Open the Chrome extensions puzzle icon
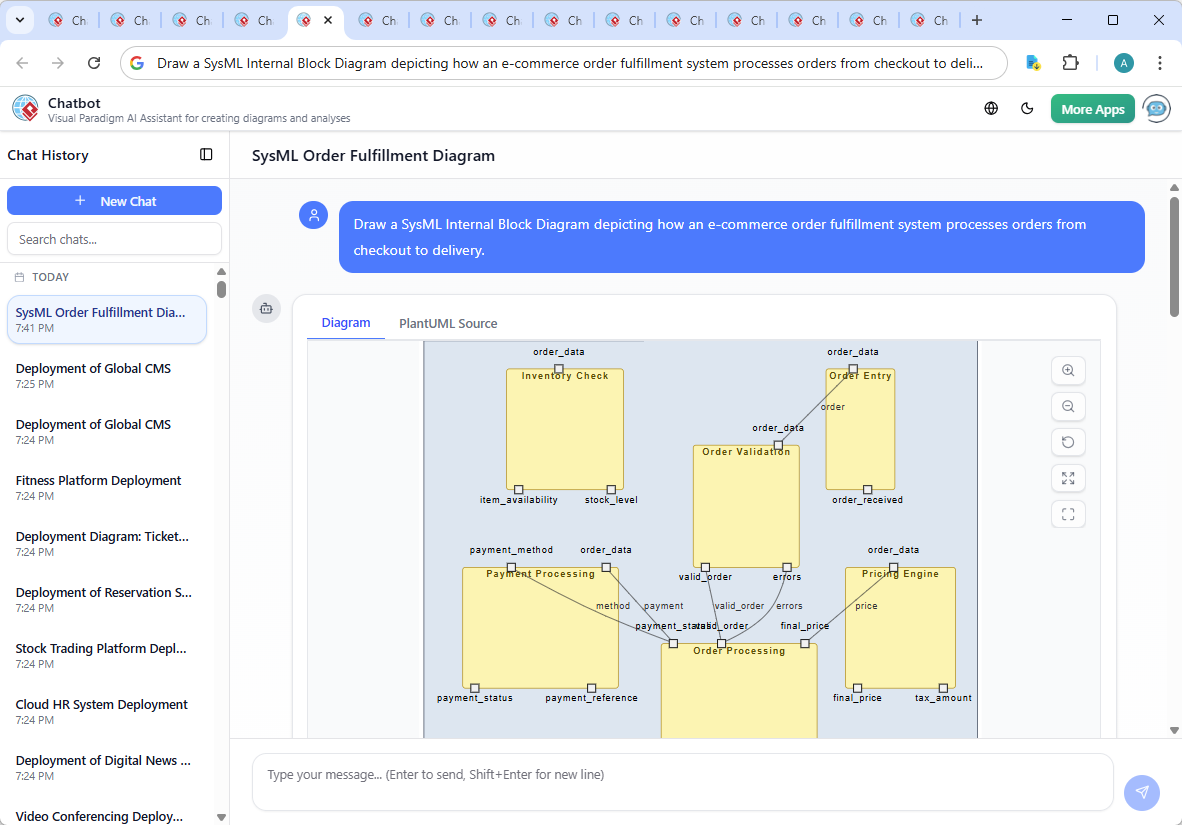 click(x=1070, y=62)
